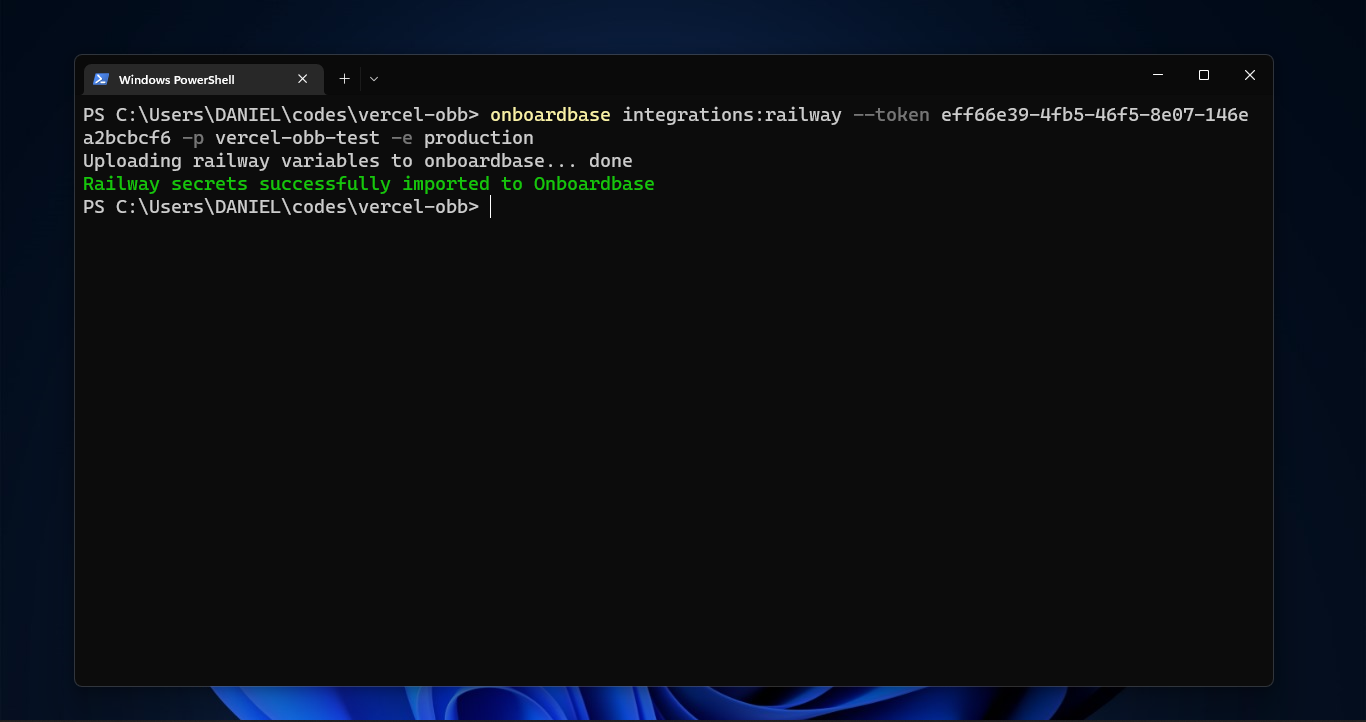
Task: Click the last prompt line with cursor
Action: pos(287,207)
